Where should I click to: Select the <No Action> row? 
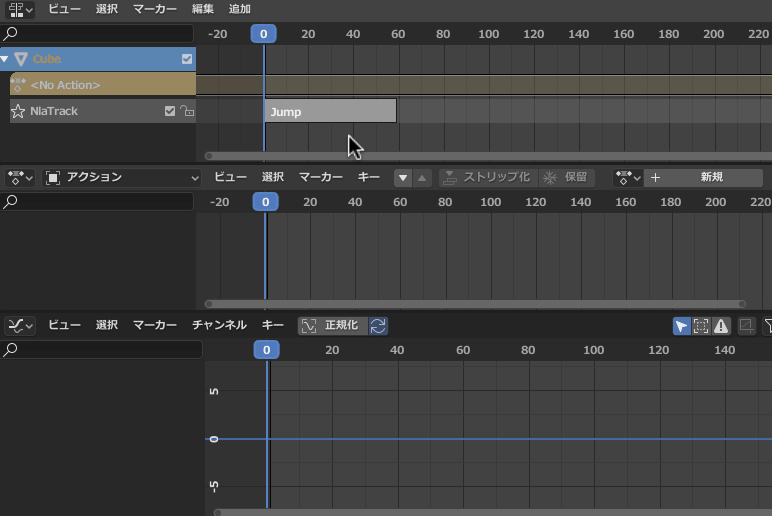(103, 85)
